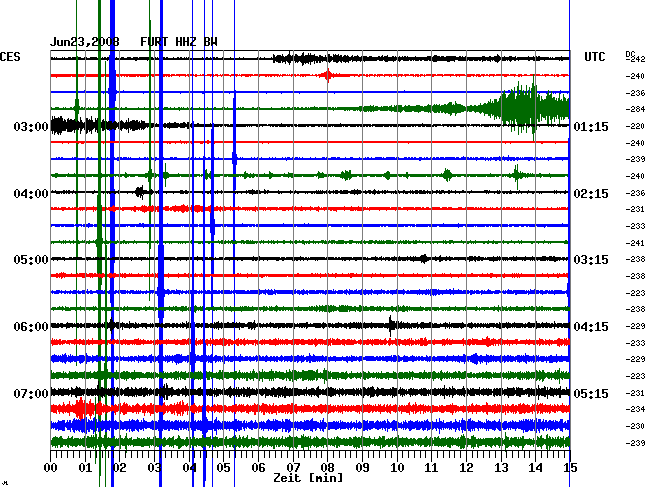Click the black 06:00 trace spike near minute 10
Screen dimensions: 650x494
(390, 325)
